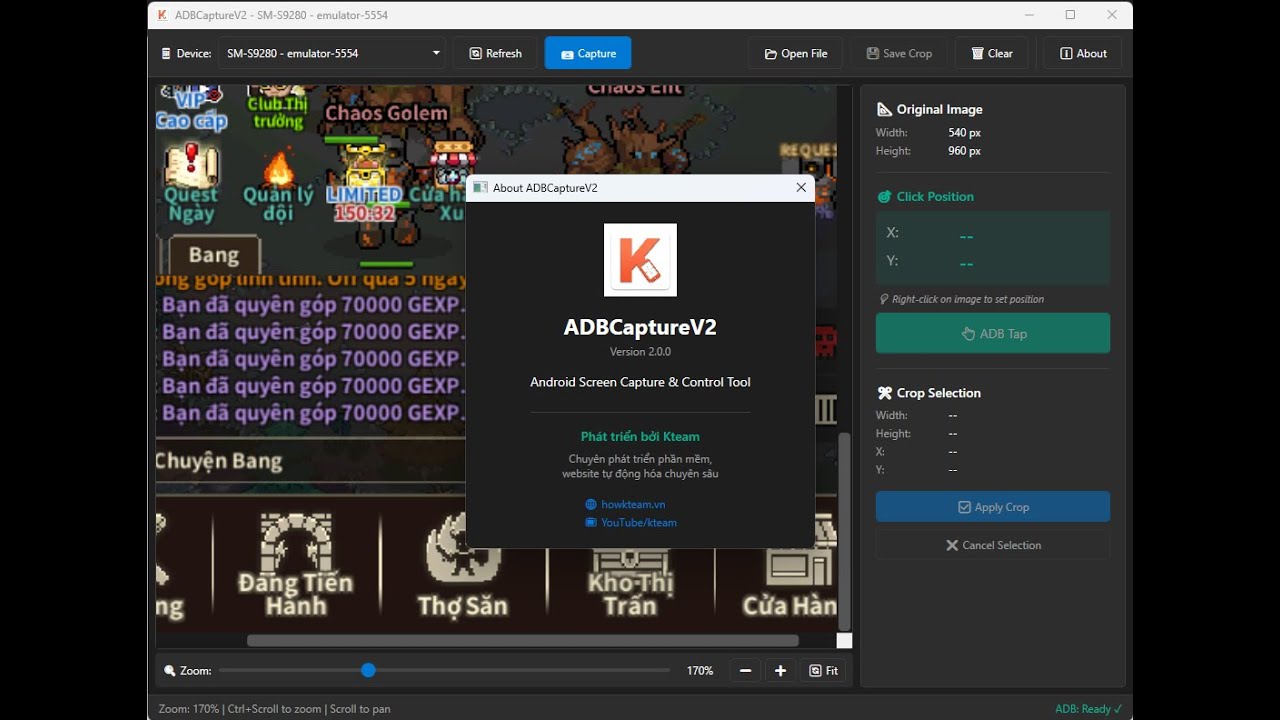Click the X click position value field
Viewport: 1280px width, 720px height.
point(966,235)
